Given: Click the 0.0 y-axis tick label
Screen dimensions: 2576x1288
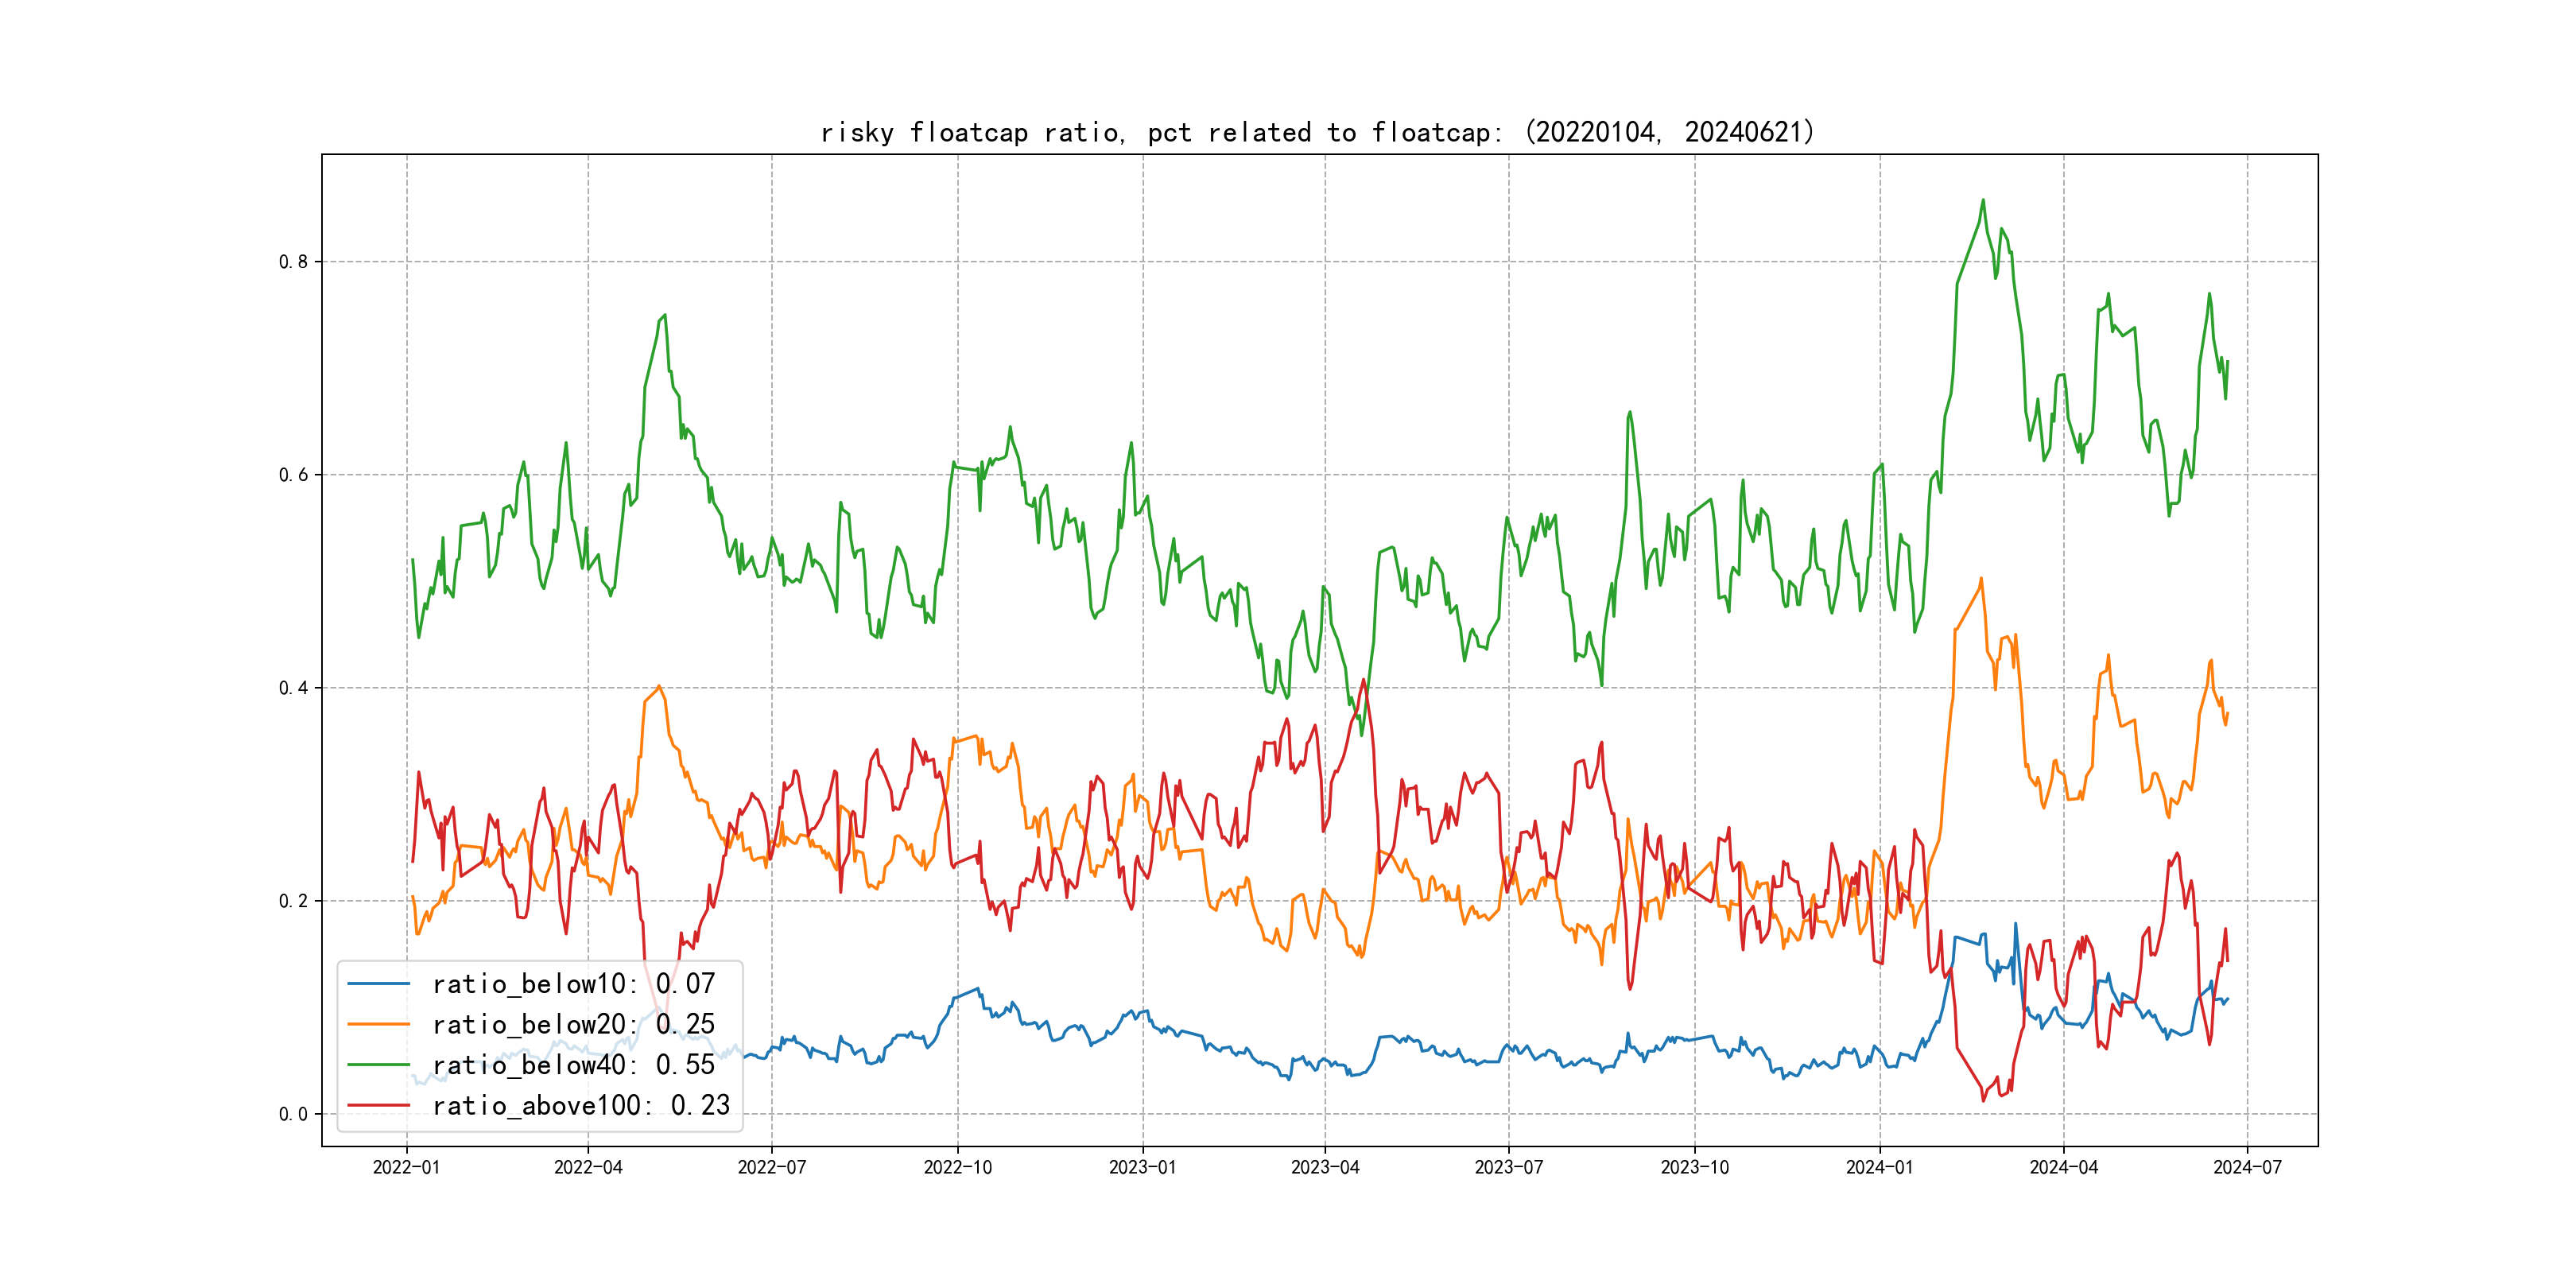Looking at the screenshot, I should click(293, 1114).
